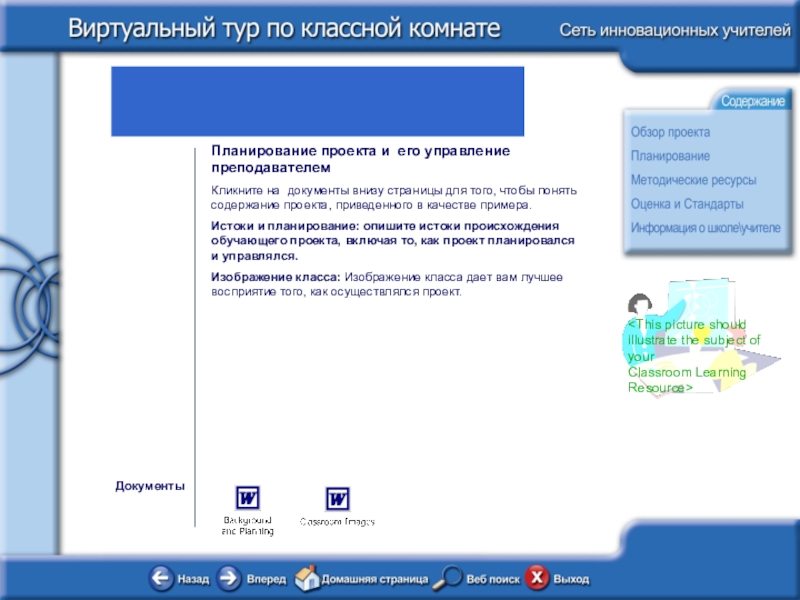This screenshot has height=600, width=800.
Task: Select the 'Обзор проекта' menu item
Action: 670,132
